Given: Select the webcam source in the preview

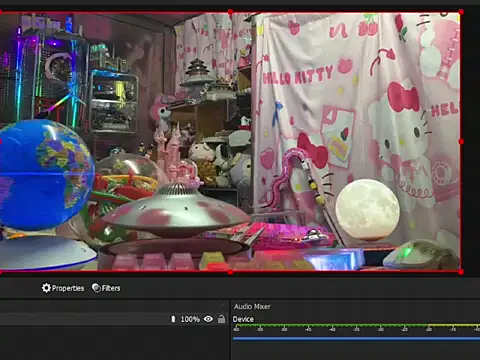Looking at the screenshot, I should (230, 142).
